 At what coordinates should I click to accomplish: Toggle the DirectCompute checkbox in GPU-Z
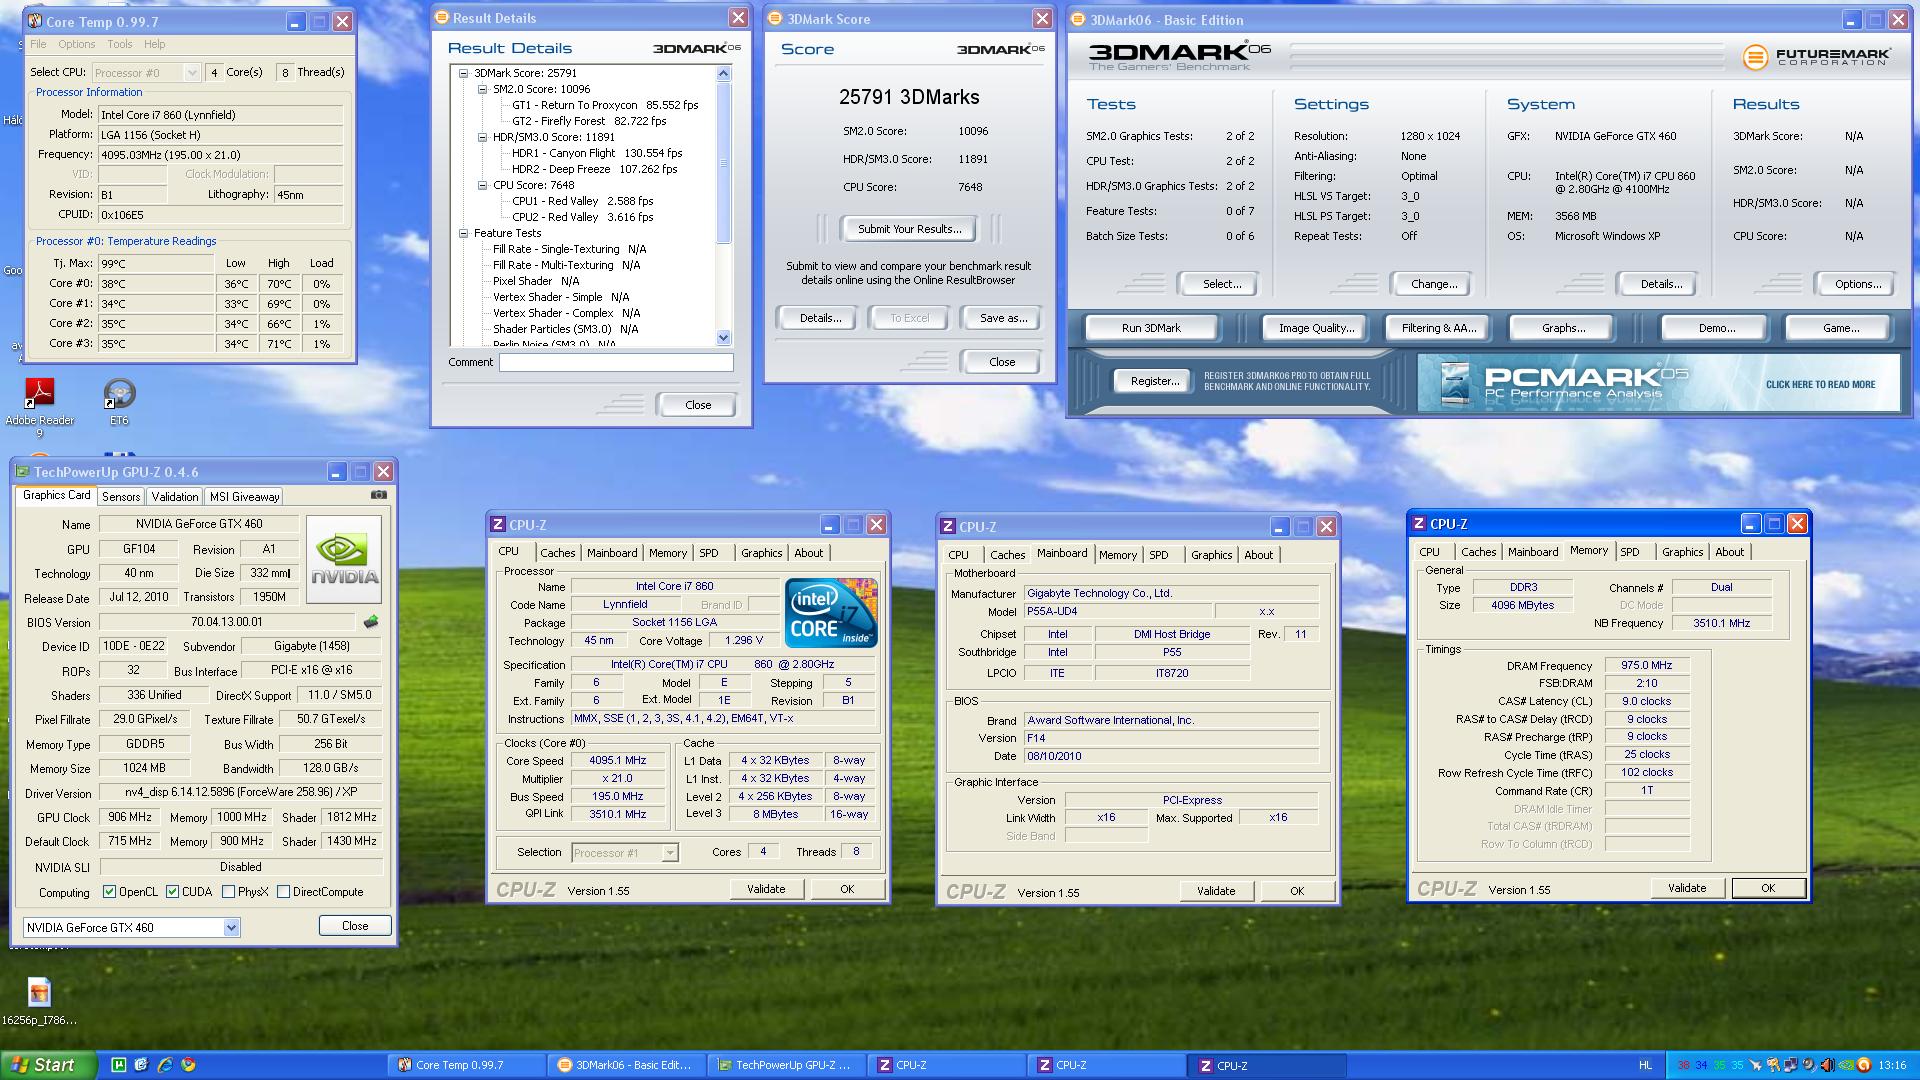283,892
